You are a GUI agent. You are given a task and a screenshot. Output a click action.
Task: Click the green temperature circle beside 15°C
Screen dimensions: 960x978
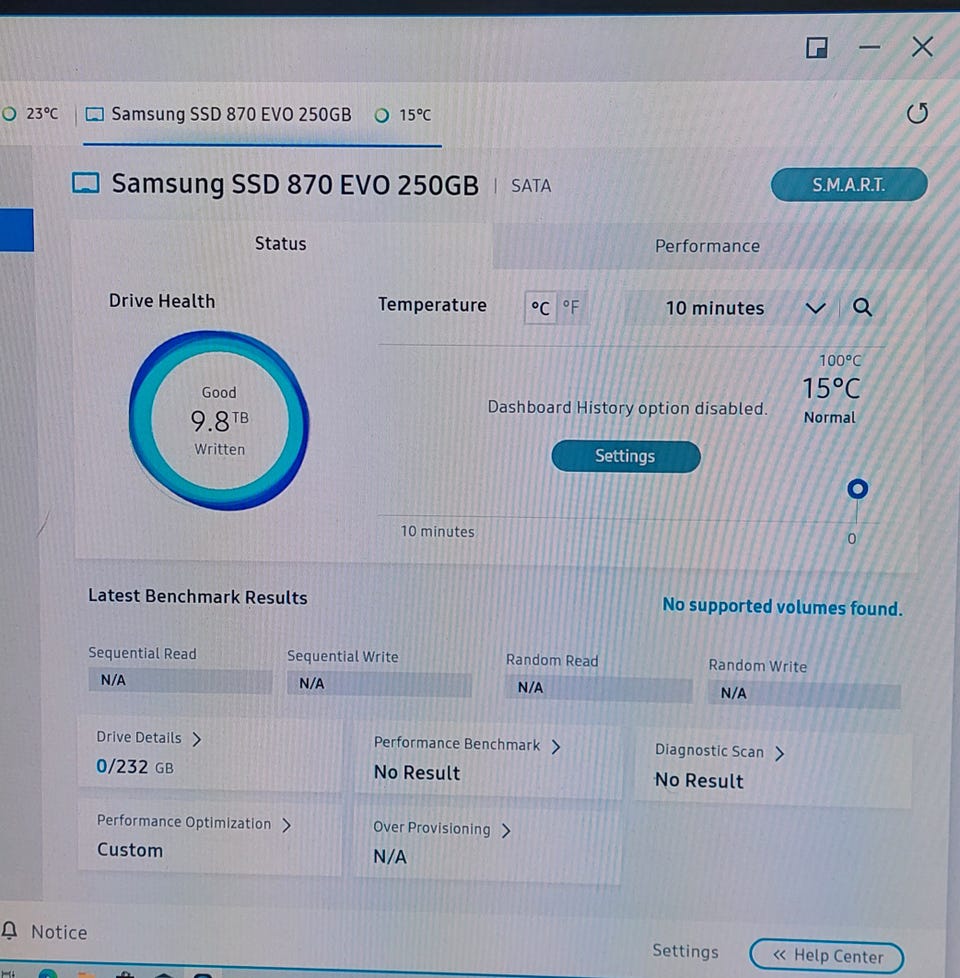point(382,115)
